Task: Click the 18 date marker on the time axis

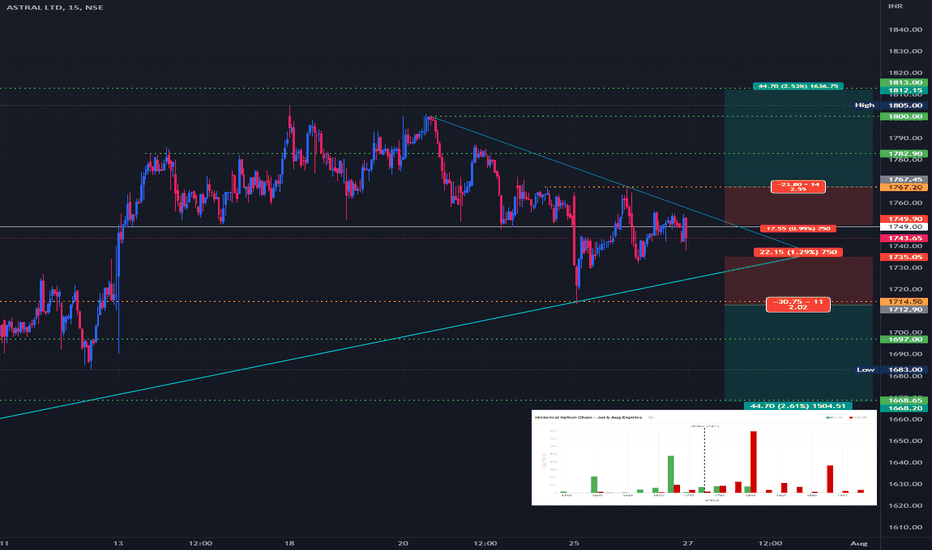Action: 289,543
